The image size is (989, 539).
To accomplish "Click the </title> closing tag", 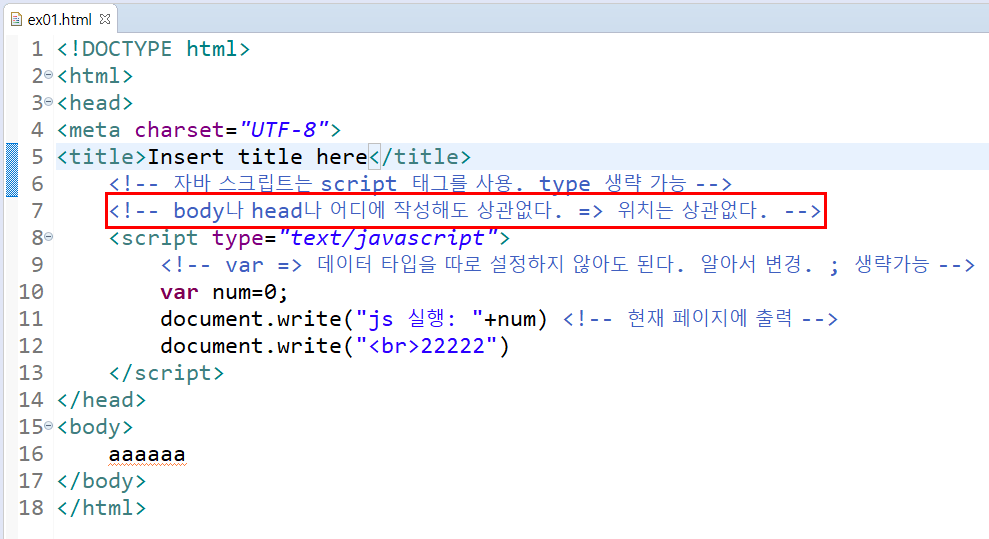I will point(419,157).
